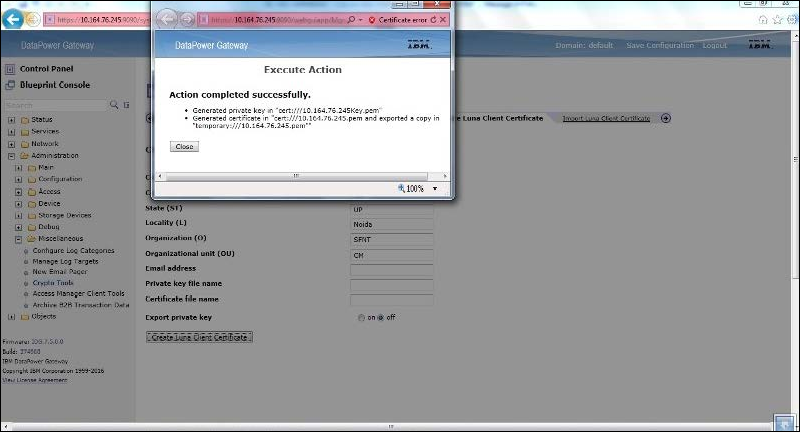The width and height of the screenshot is (800, 432).
Task: Click Domain: default in header
Action: pos(584,45)
